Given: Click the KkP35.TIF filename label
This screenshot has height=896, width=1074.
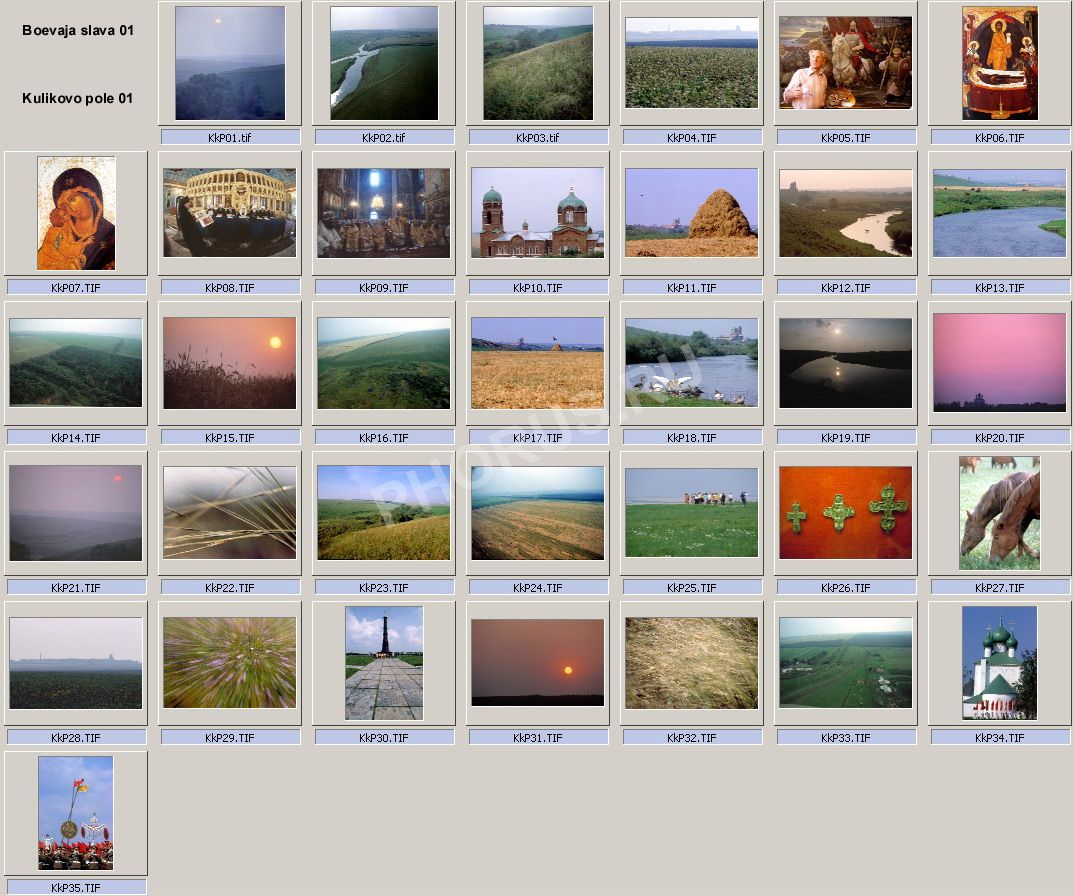Looking at the screenshot, I should click(76, 888).
